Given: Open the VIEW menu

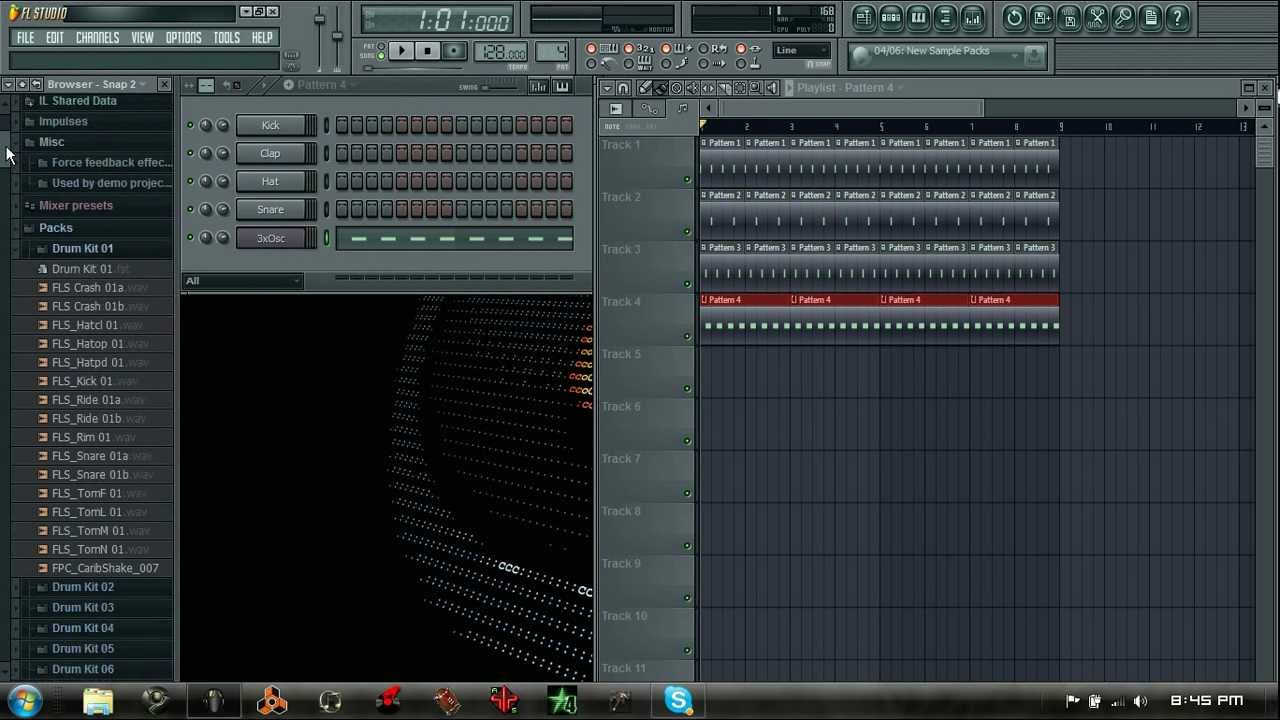Looking at the screenshot, I should [142, 38].
